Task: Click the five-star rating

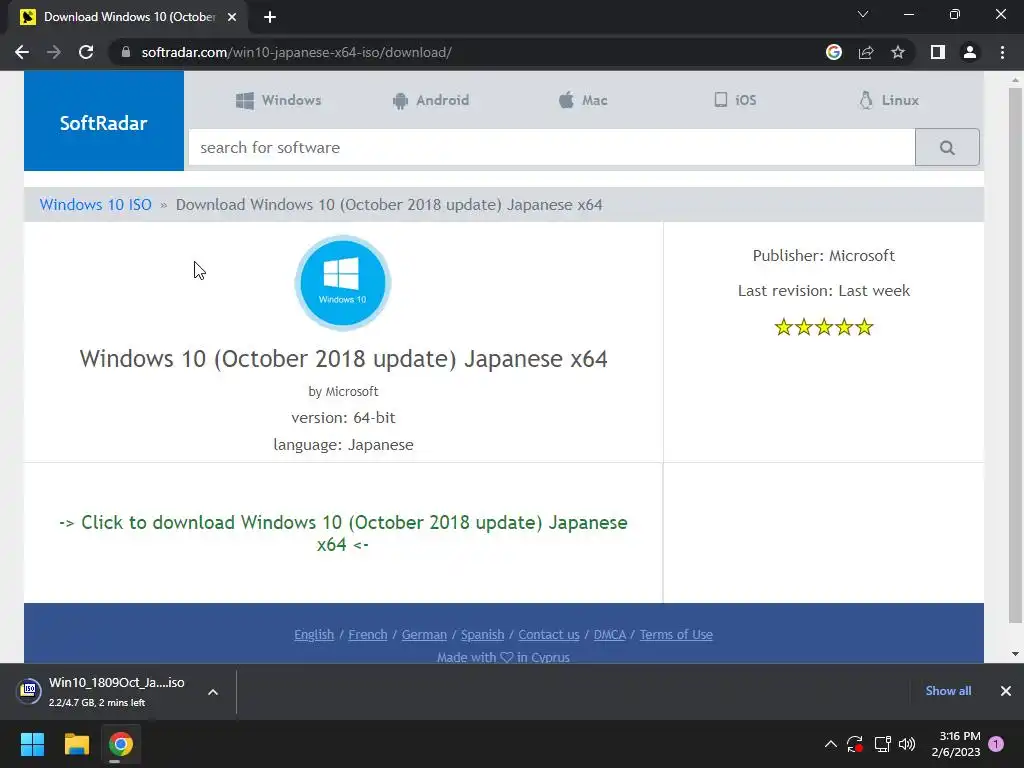Action: (x=824, y=327)
